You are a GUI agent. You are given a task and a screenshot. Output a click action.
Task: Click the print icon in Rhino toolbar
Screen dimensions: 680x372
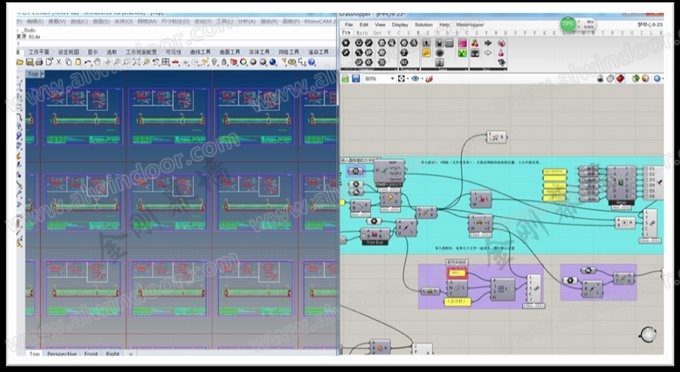[39, 62]
